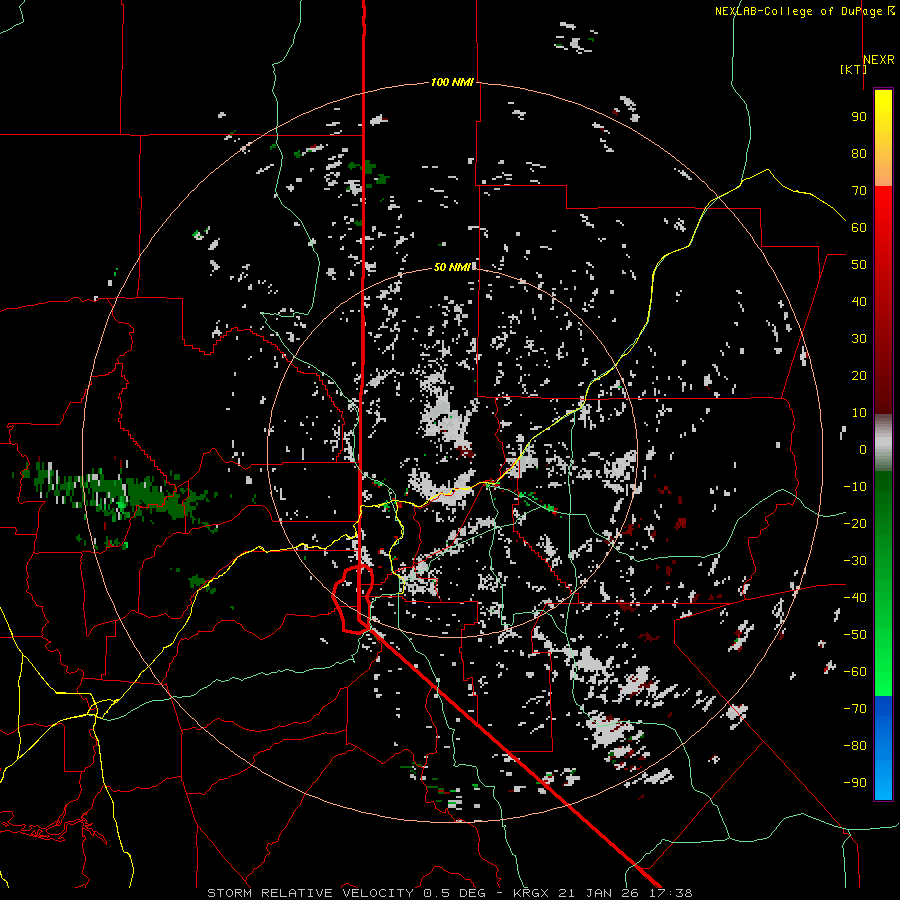Pick the light blue bottom color bar segment
900x900 pixels.
[x=883, y=778]
